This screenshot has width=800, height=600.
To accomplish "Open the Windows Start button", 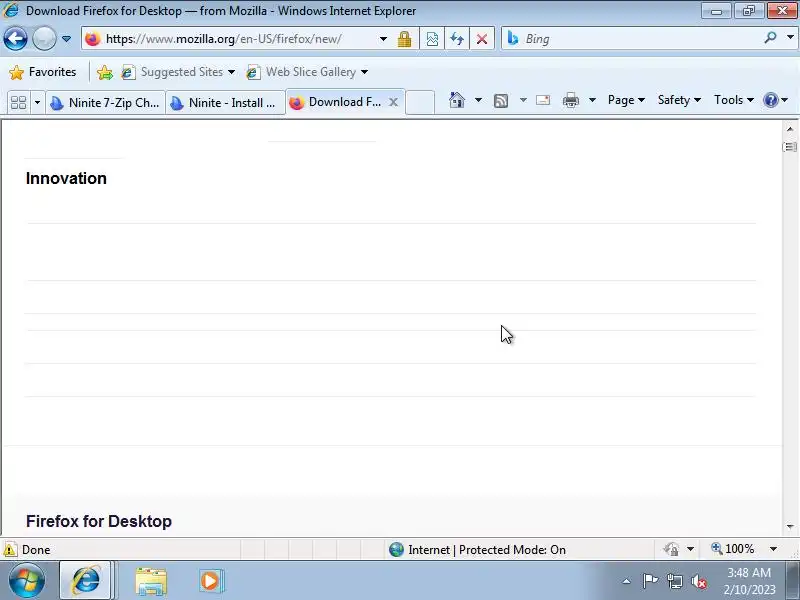I will click(27, 581).
